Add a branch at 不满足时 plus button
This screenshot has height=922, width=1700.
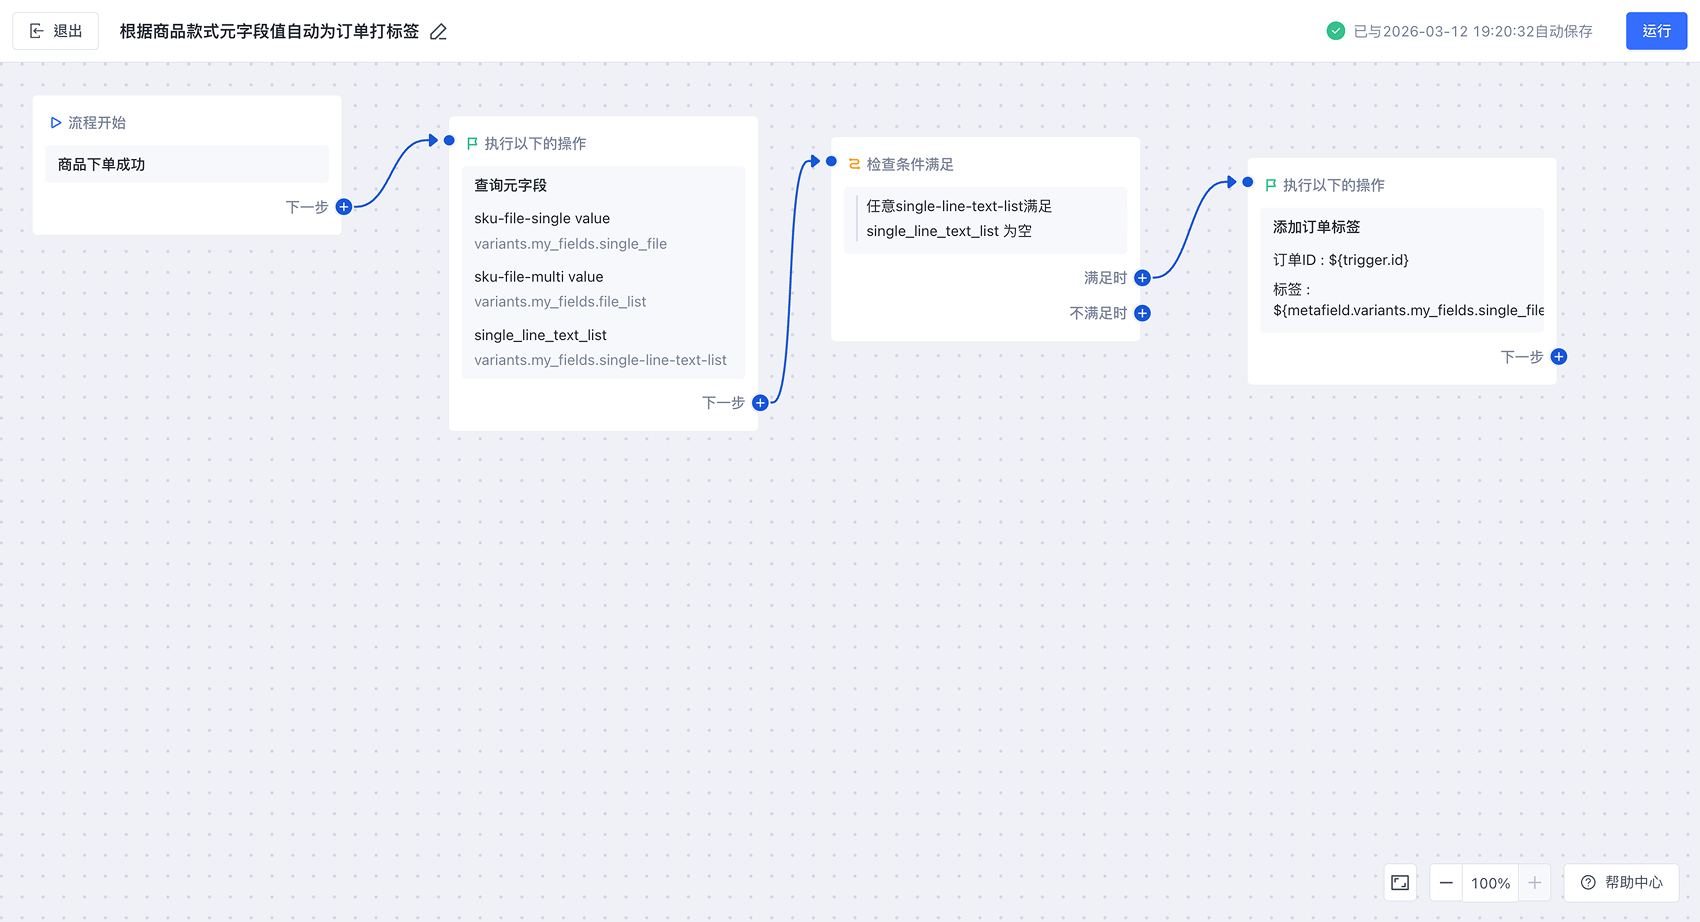[x=1141, y=313]
